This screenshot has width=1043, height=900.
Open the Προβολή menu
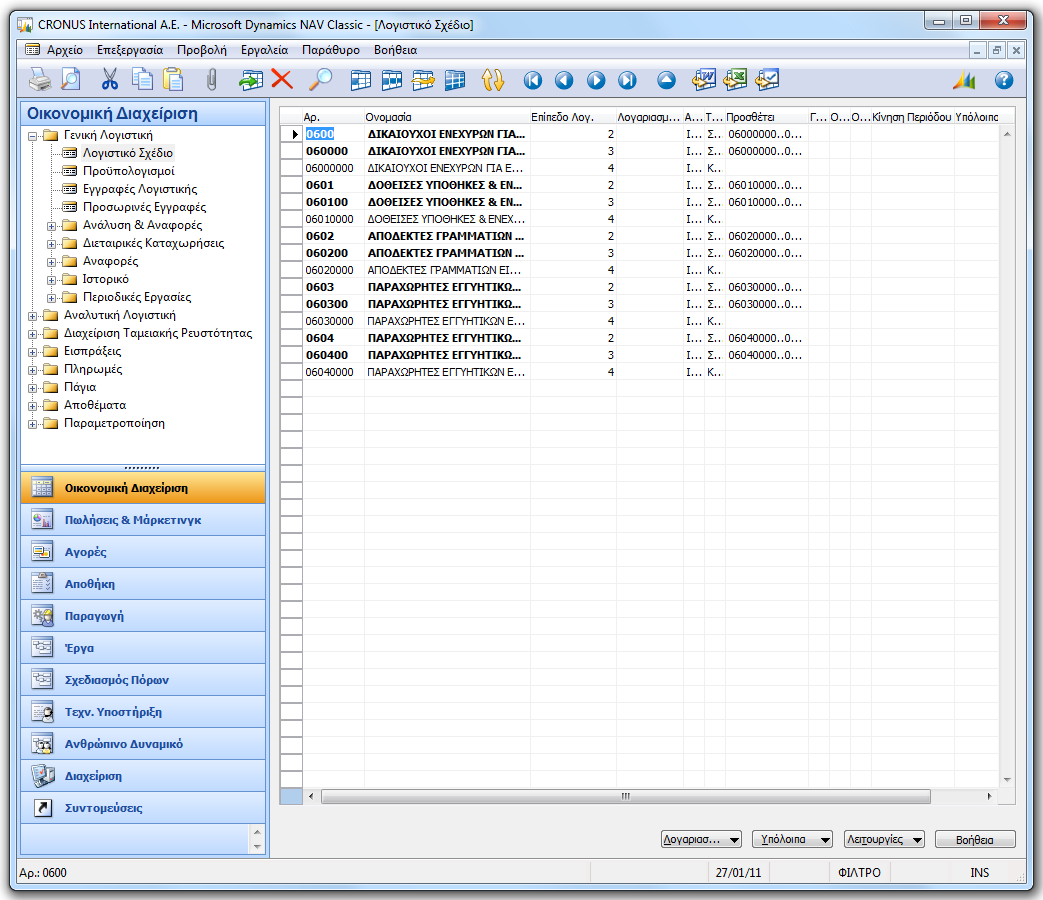click(202, 50)
